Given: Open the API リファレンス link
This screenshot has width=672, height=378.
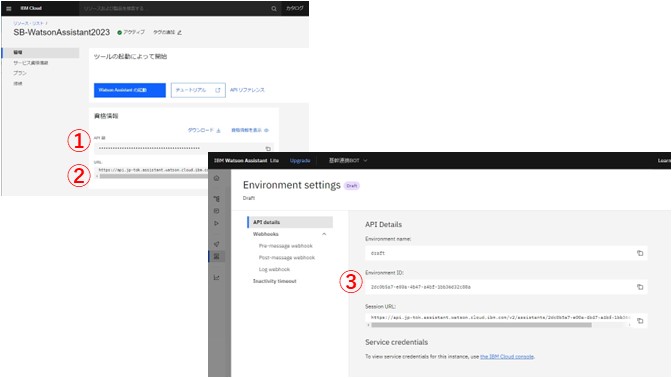Looking at the screenshot, I should (247, 90).
